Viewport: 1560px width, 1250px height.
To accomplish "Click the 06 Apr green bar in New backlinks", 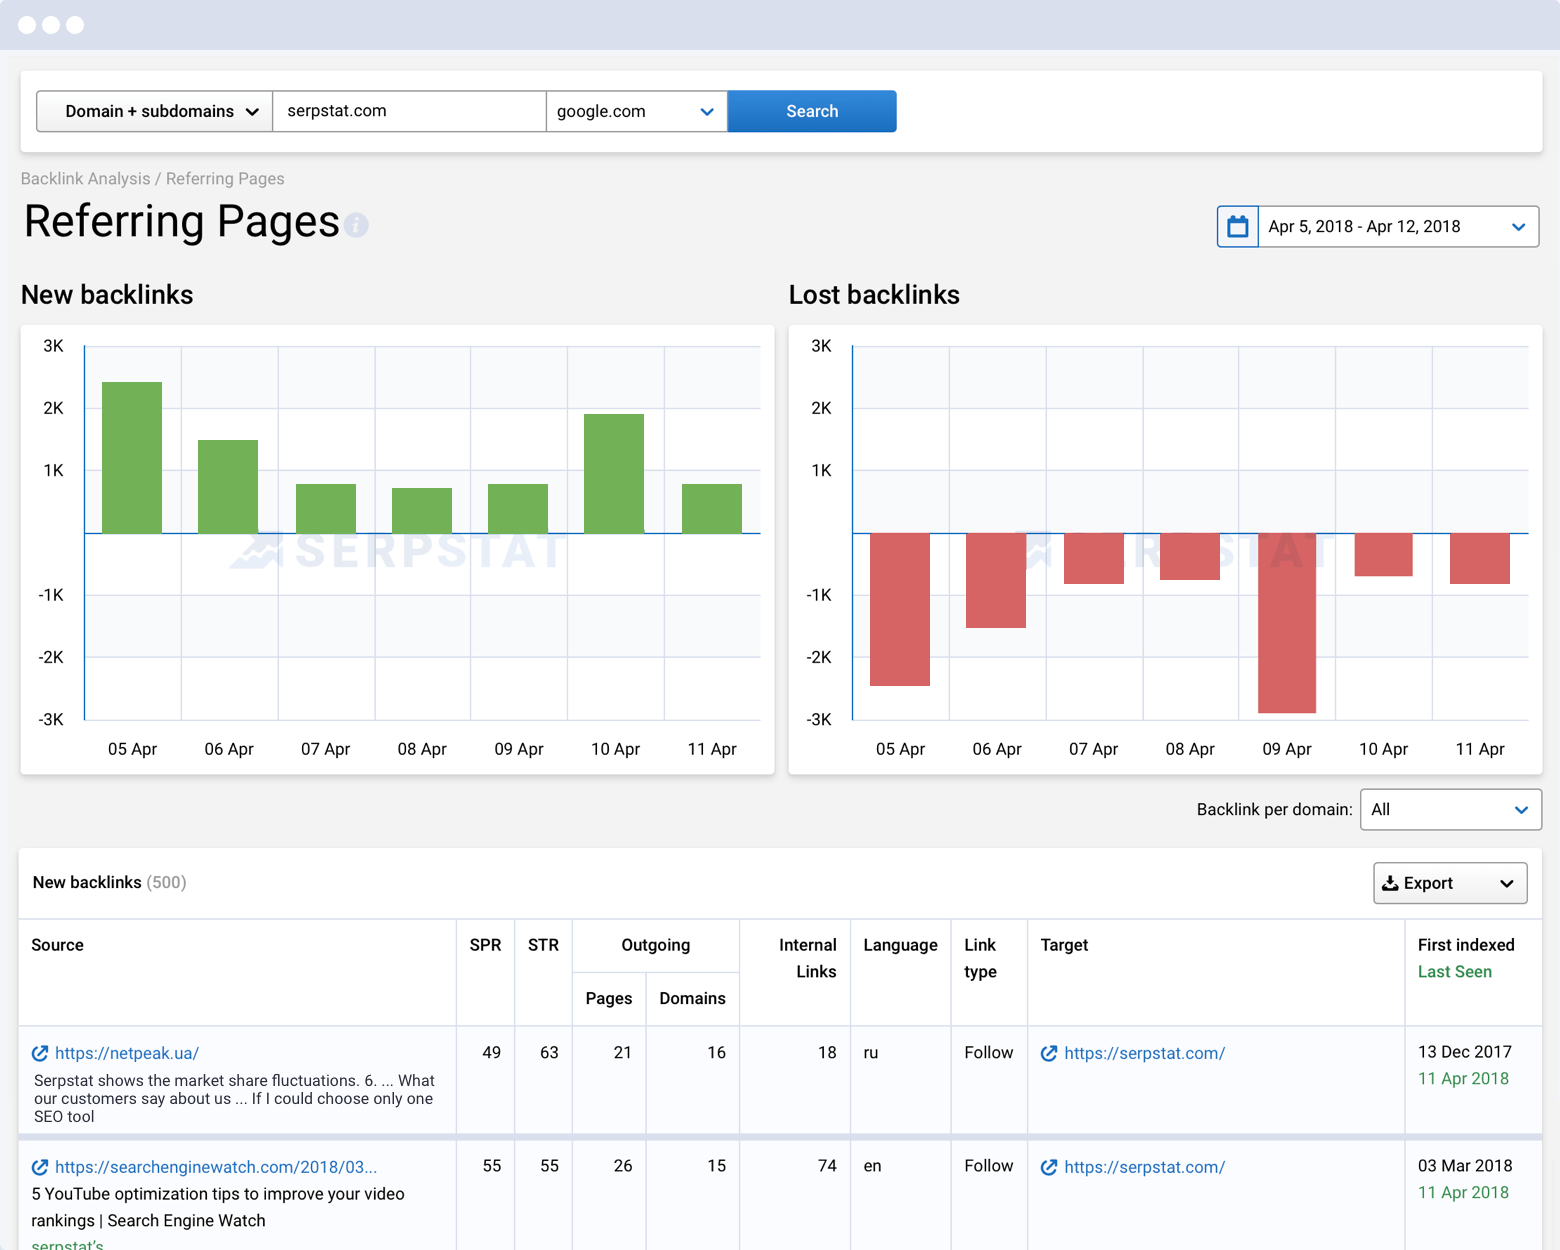I will click(228, 486).
